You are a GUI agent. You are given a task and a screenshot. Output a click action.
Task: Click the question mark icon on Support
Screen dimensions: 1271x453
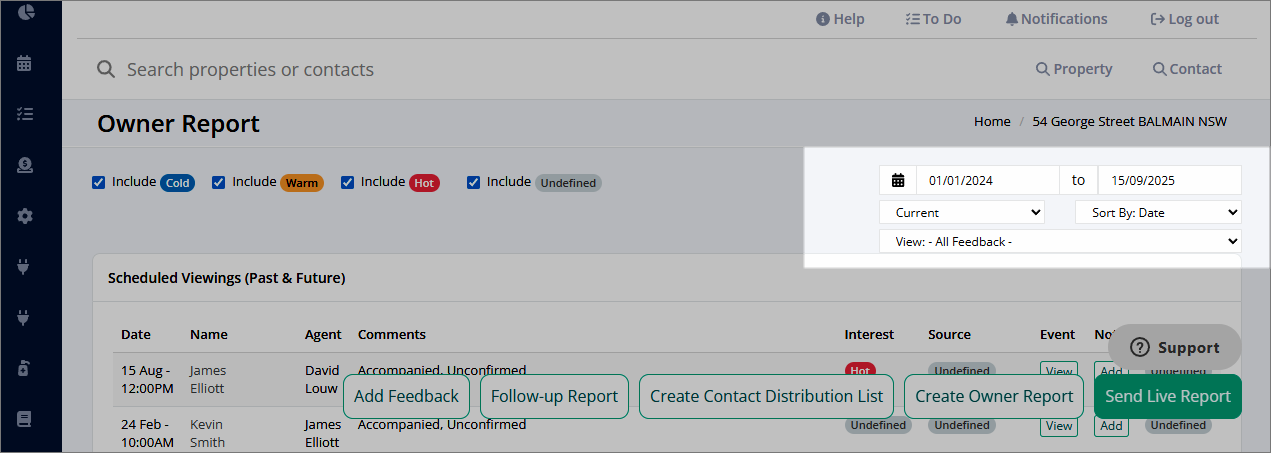(1140, 347)
